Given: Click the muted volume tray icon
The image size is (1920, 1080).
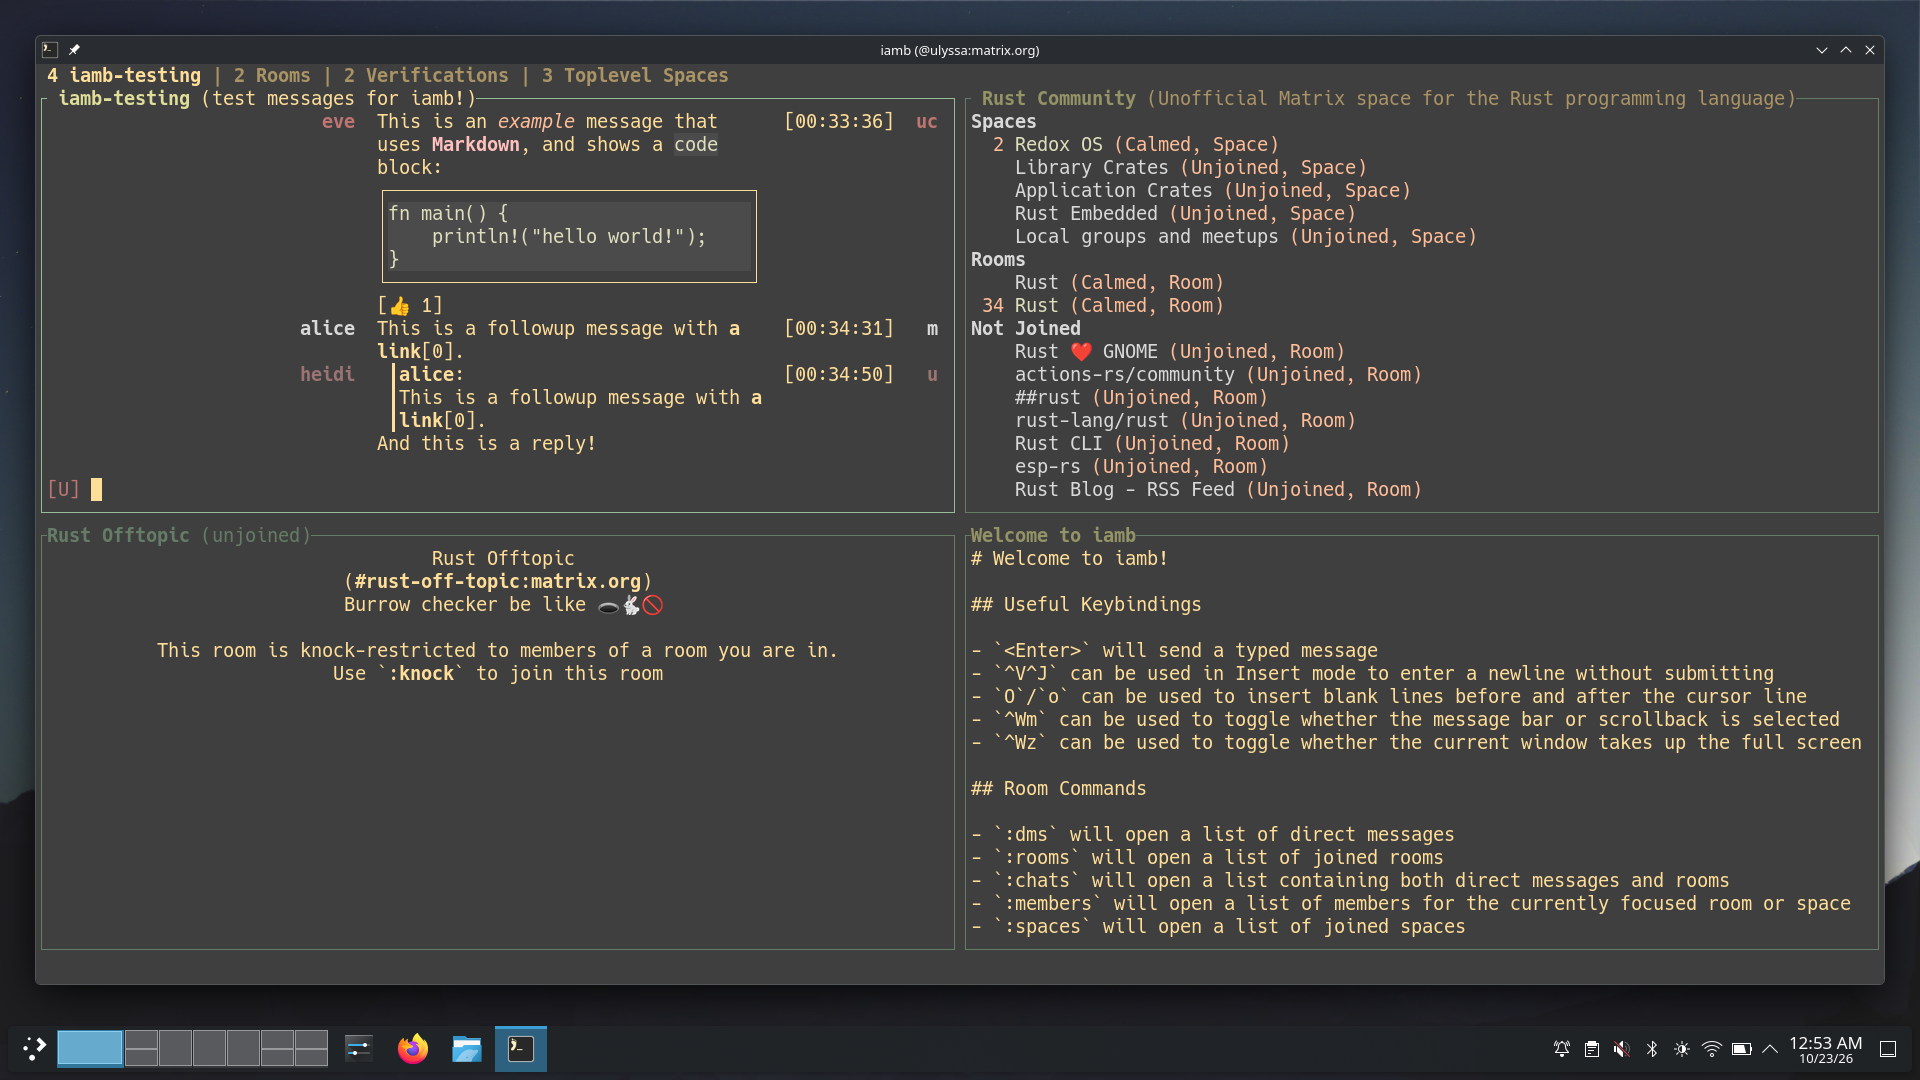Looking at the screenshot, I should click(1622, 1049).
